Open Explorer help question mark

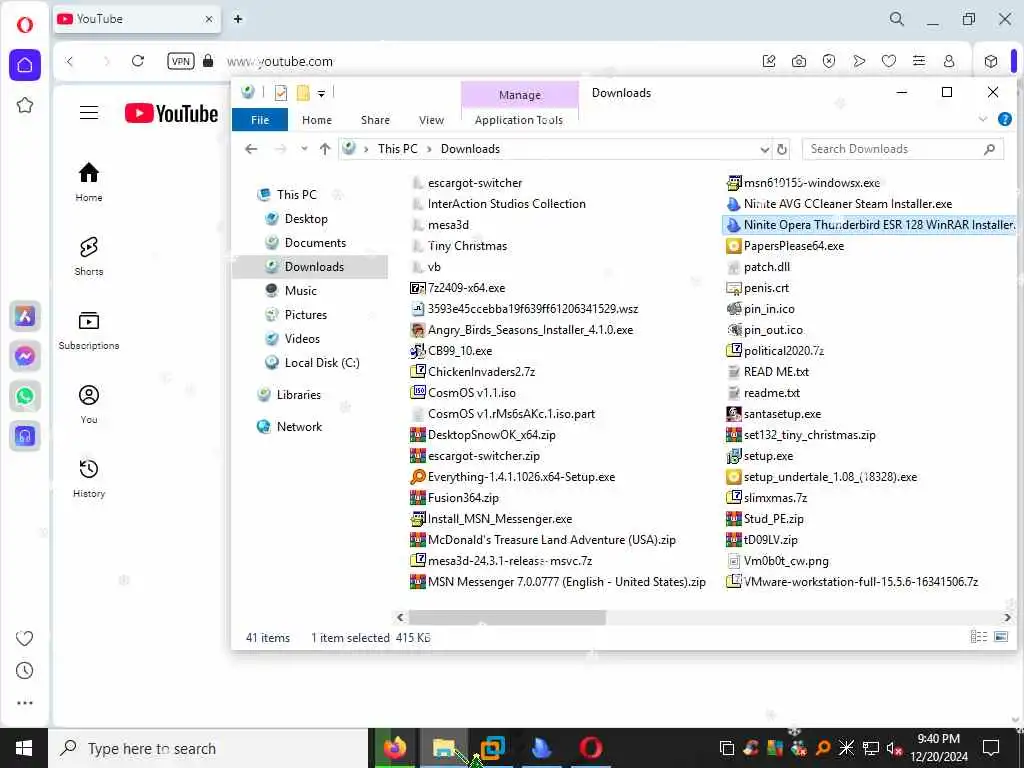1004,119
